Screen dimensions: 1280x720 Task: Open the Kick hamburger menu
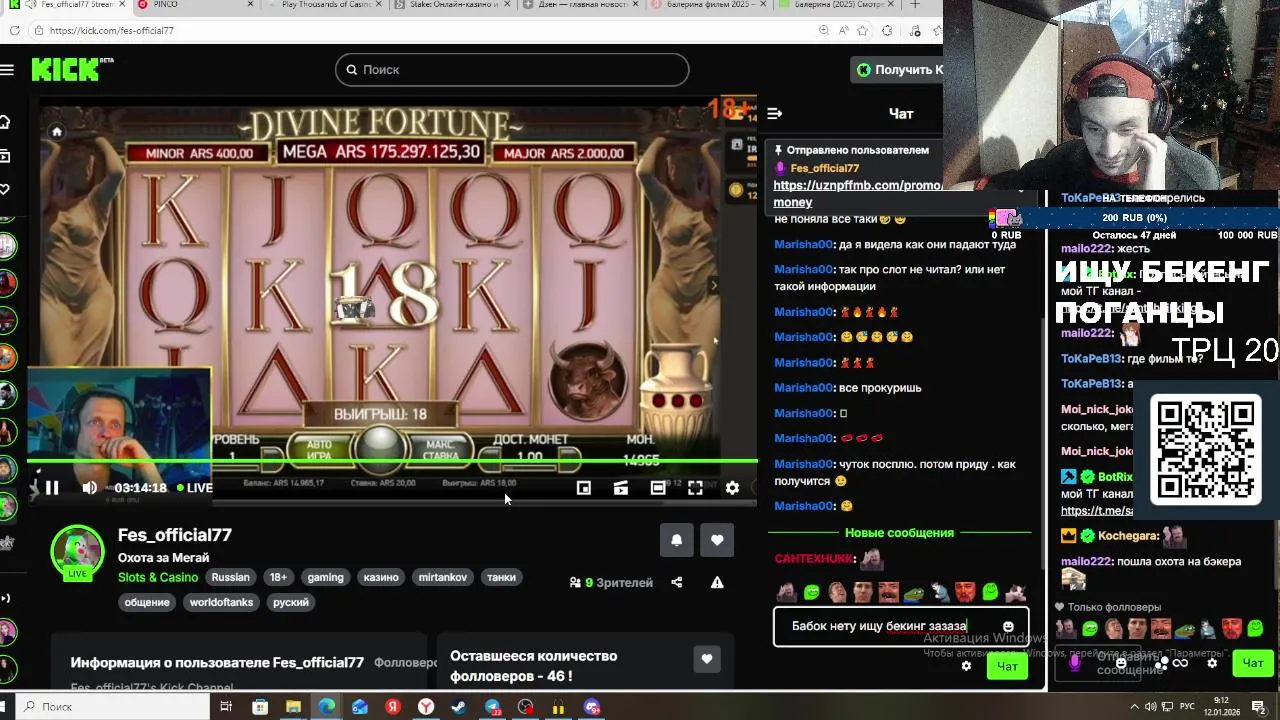(7, 70)
